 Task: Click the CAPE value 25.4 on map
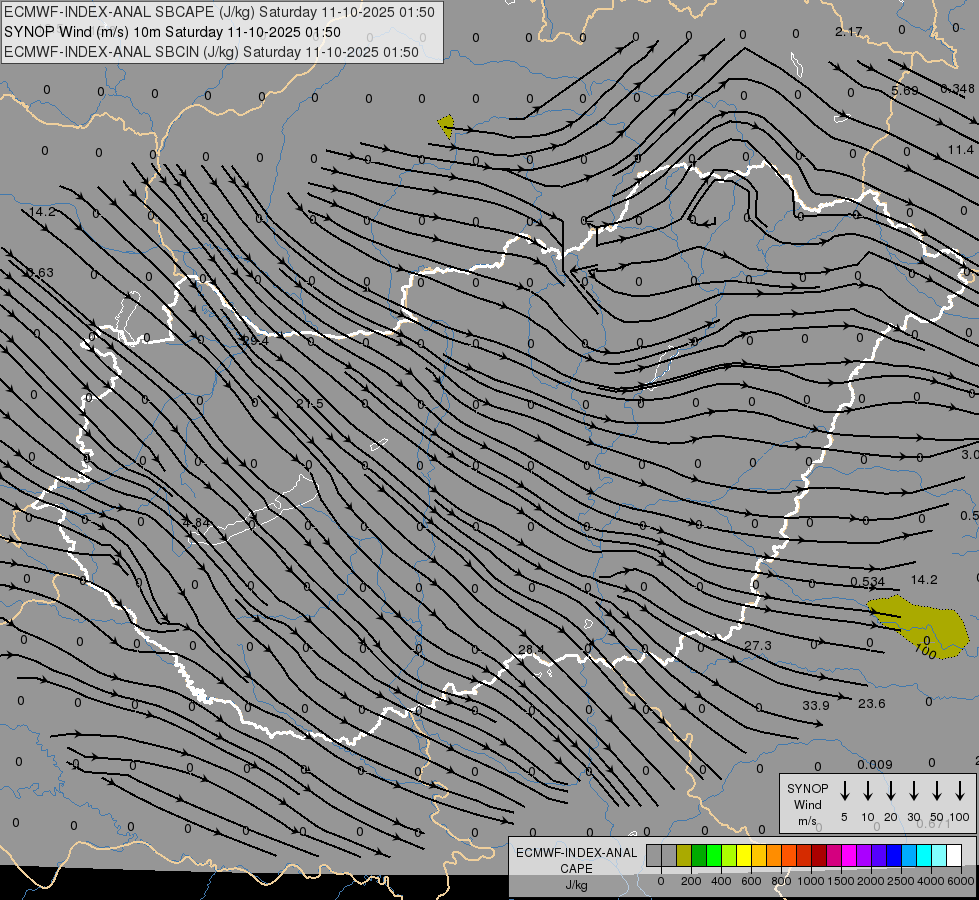click(x=255, y=340)
